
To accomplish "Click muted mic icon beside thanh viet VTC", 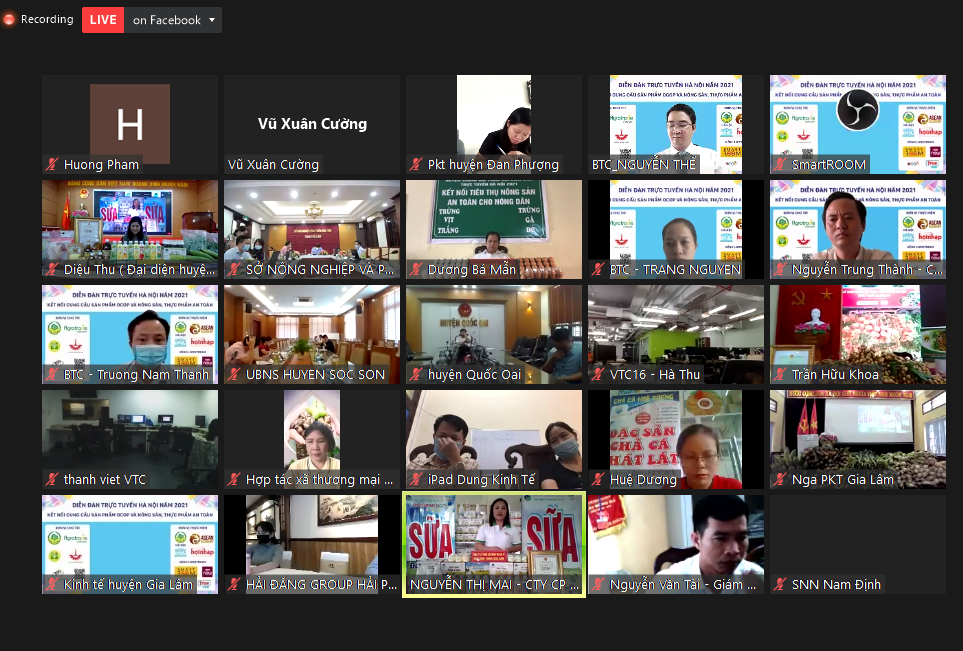I will point(52,480).
